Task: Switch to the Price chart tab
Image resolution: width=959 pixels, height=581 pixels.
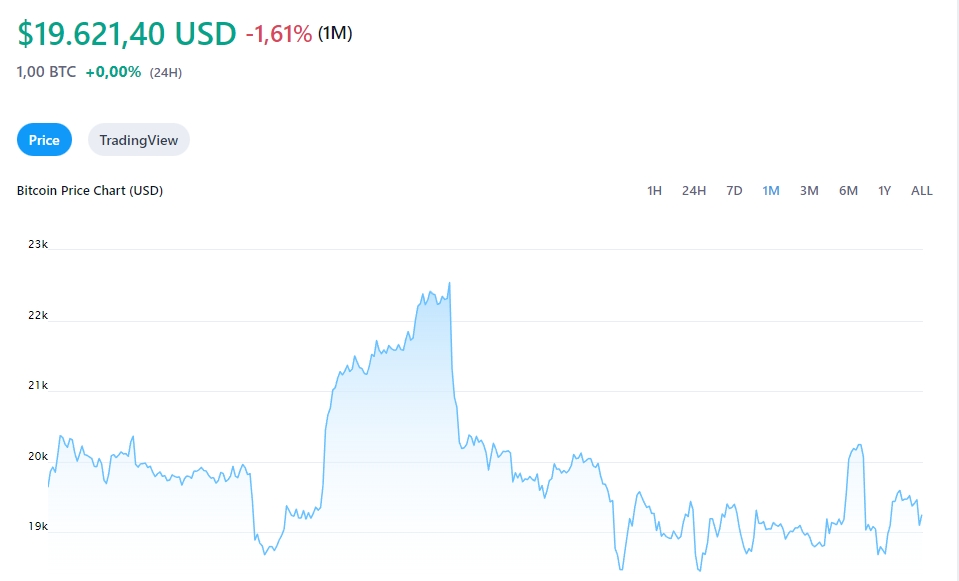Action: coord(44,140)
